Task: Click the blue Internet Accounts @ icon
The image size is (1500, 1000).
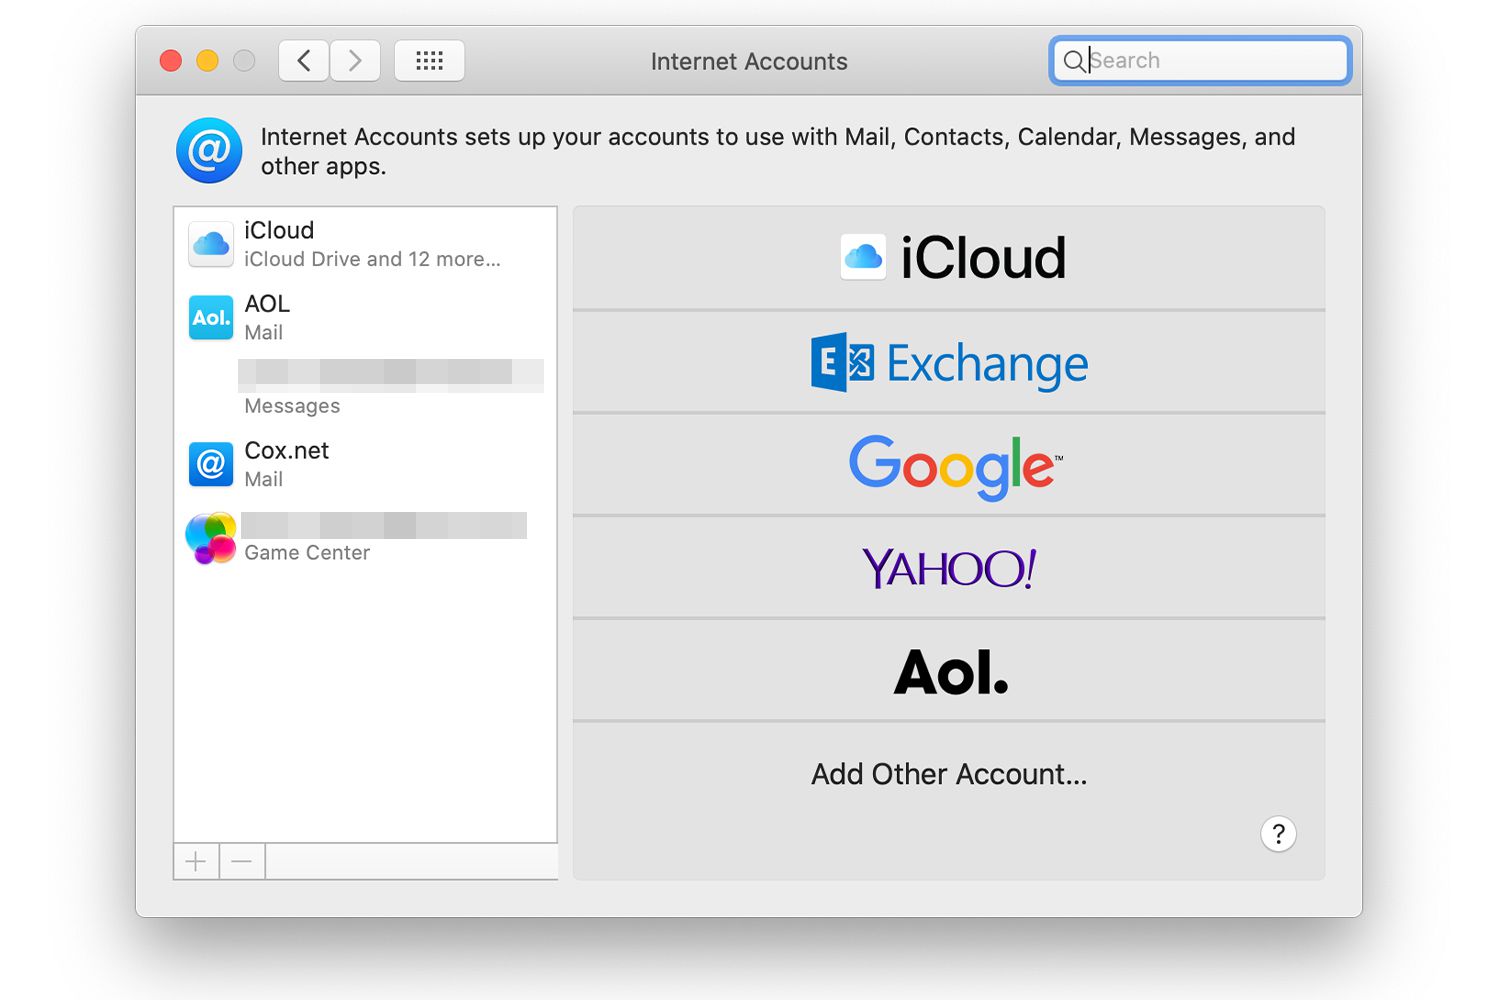Action: click(x=209, y=151)
